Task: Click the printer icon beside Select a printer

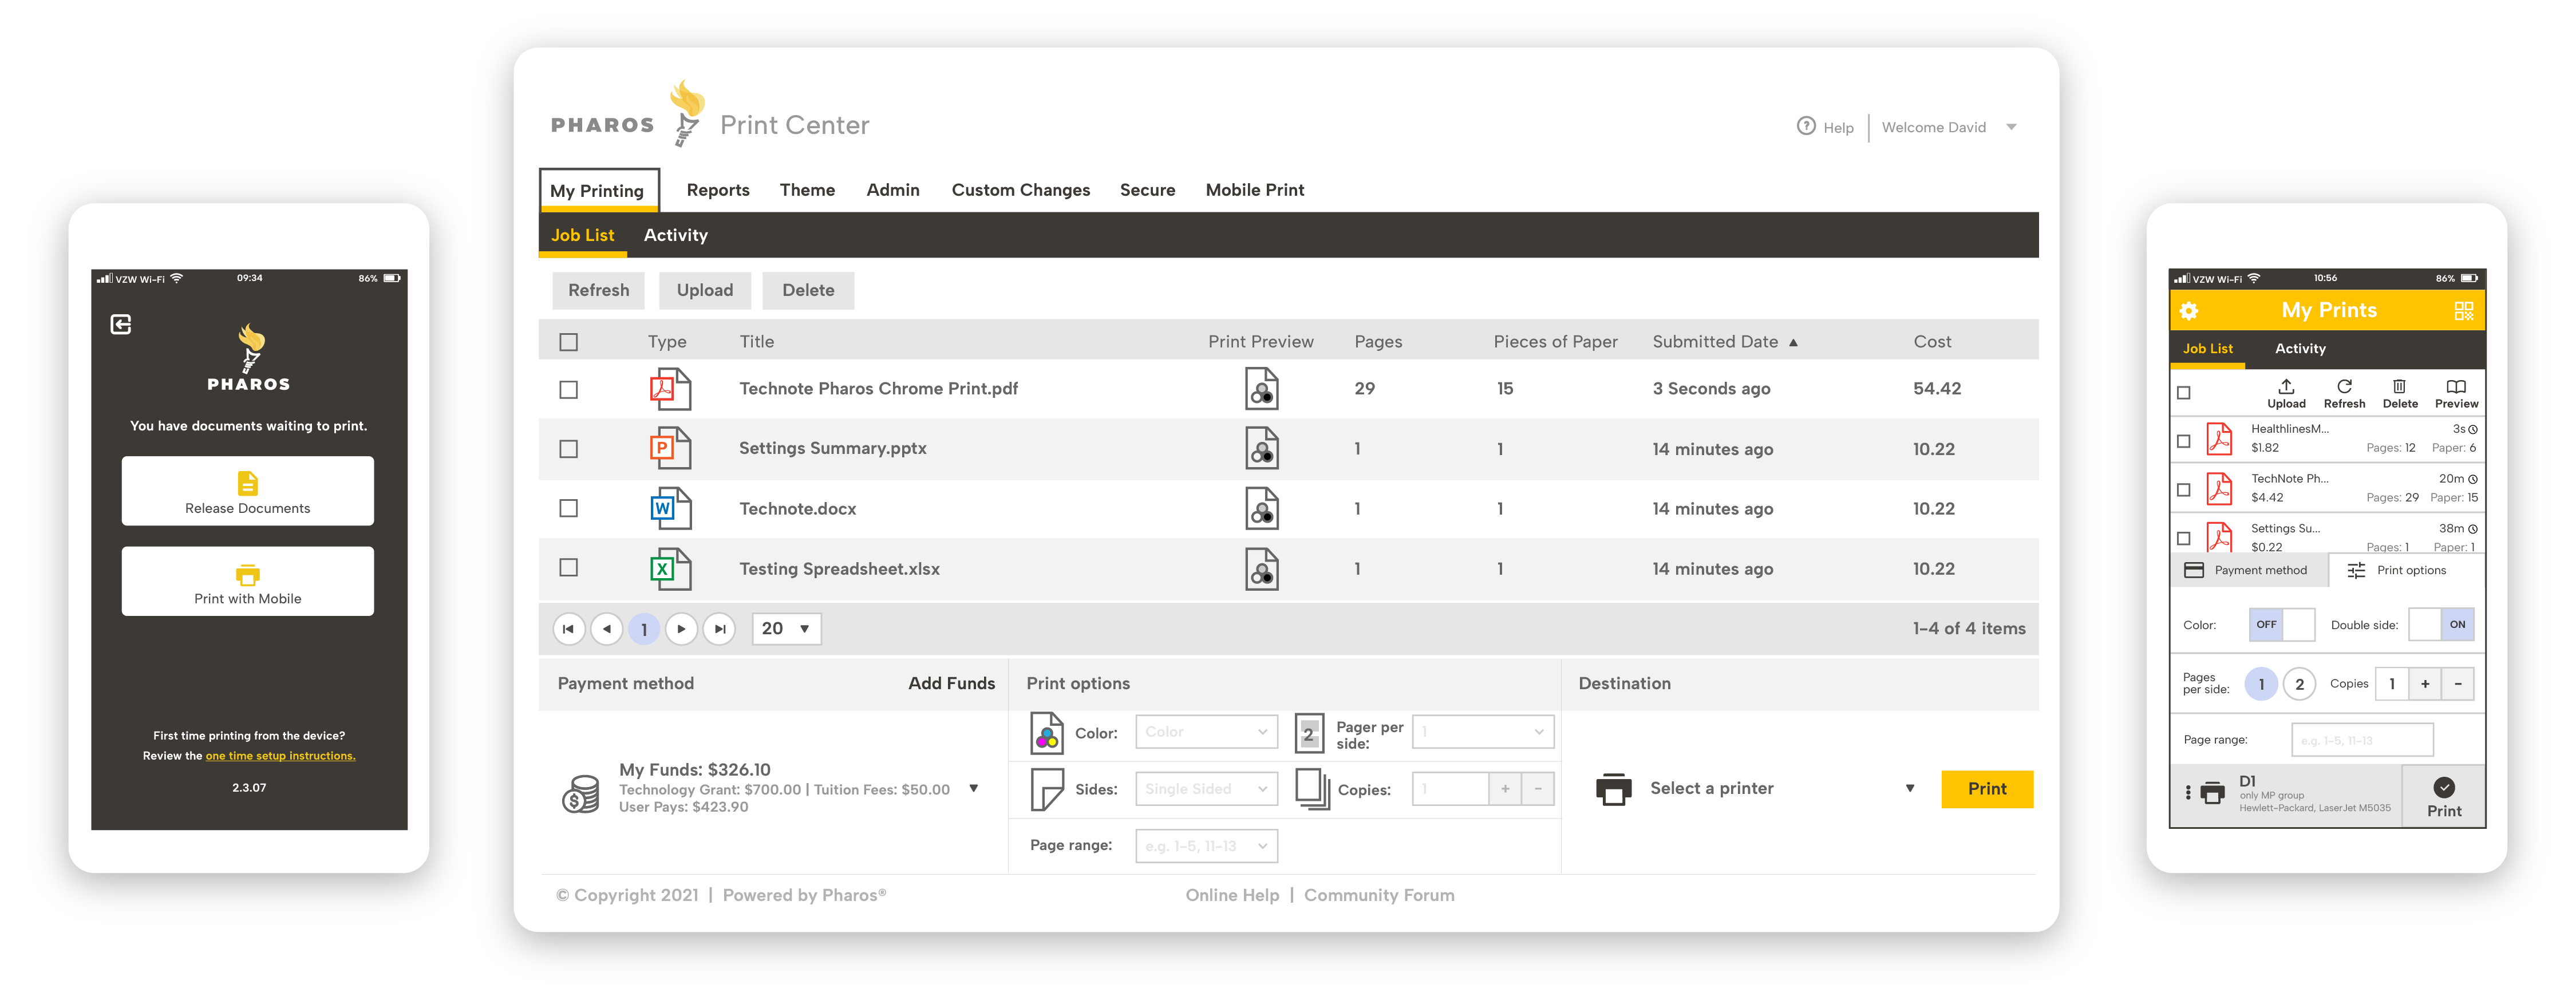Action: pyautogui.click(x=1613, y=789)
